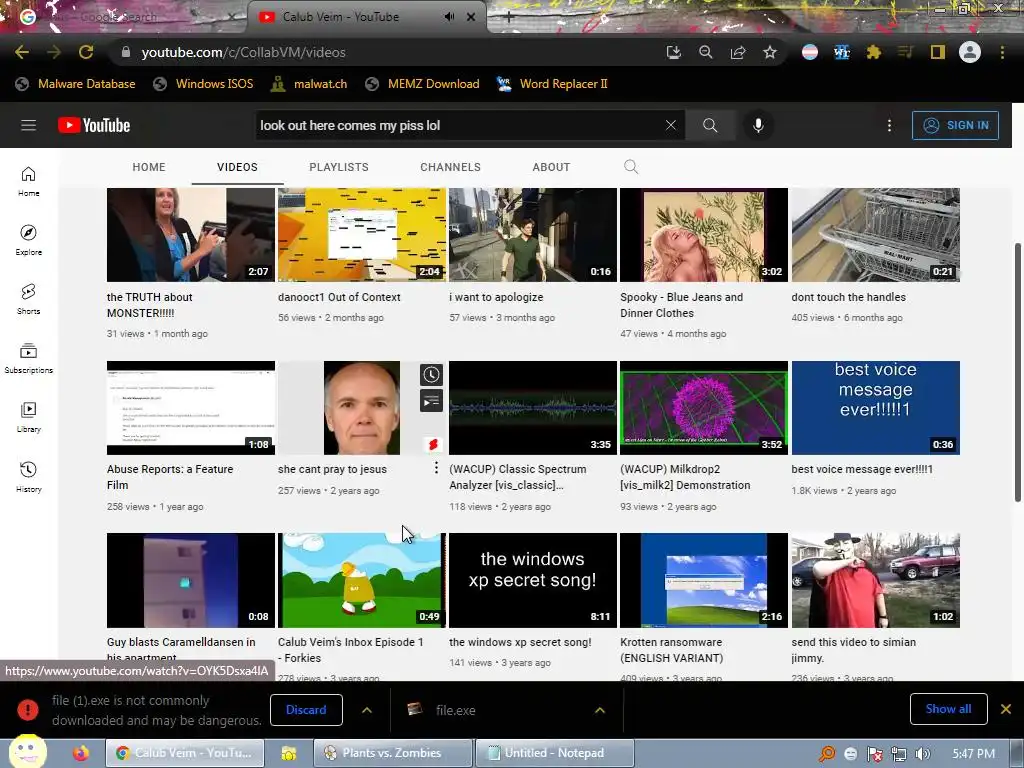This screenshot has height=768, width=1024.
Task: Click the YouTube search magnifier button
Action: [x=710, y=125]
